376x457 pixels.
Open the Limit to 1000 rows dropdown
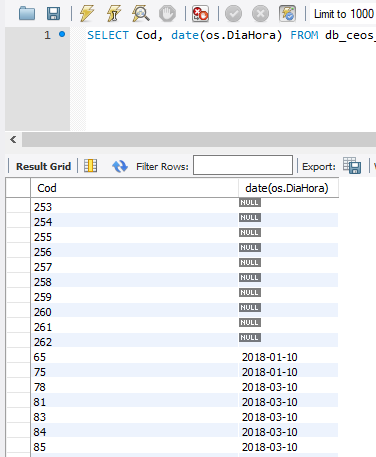343,14
